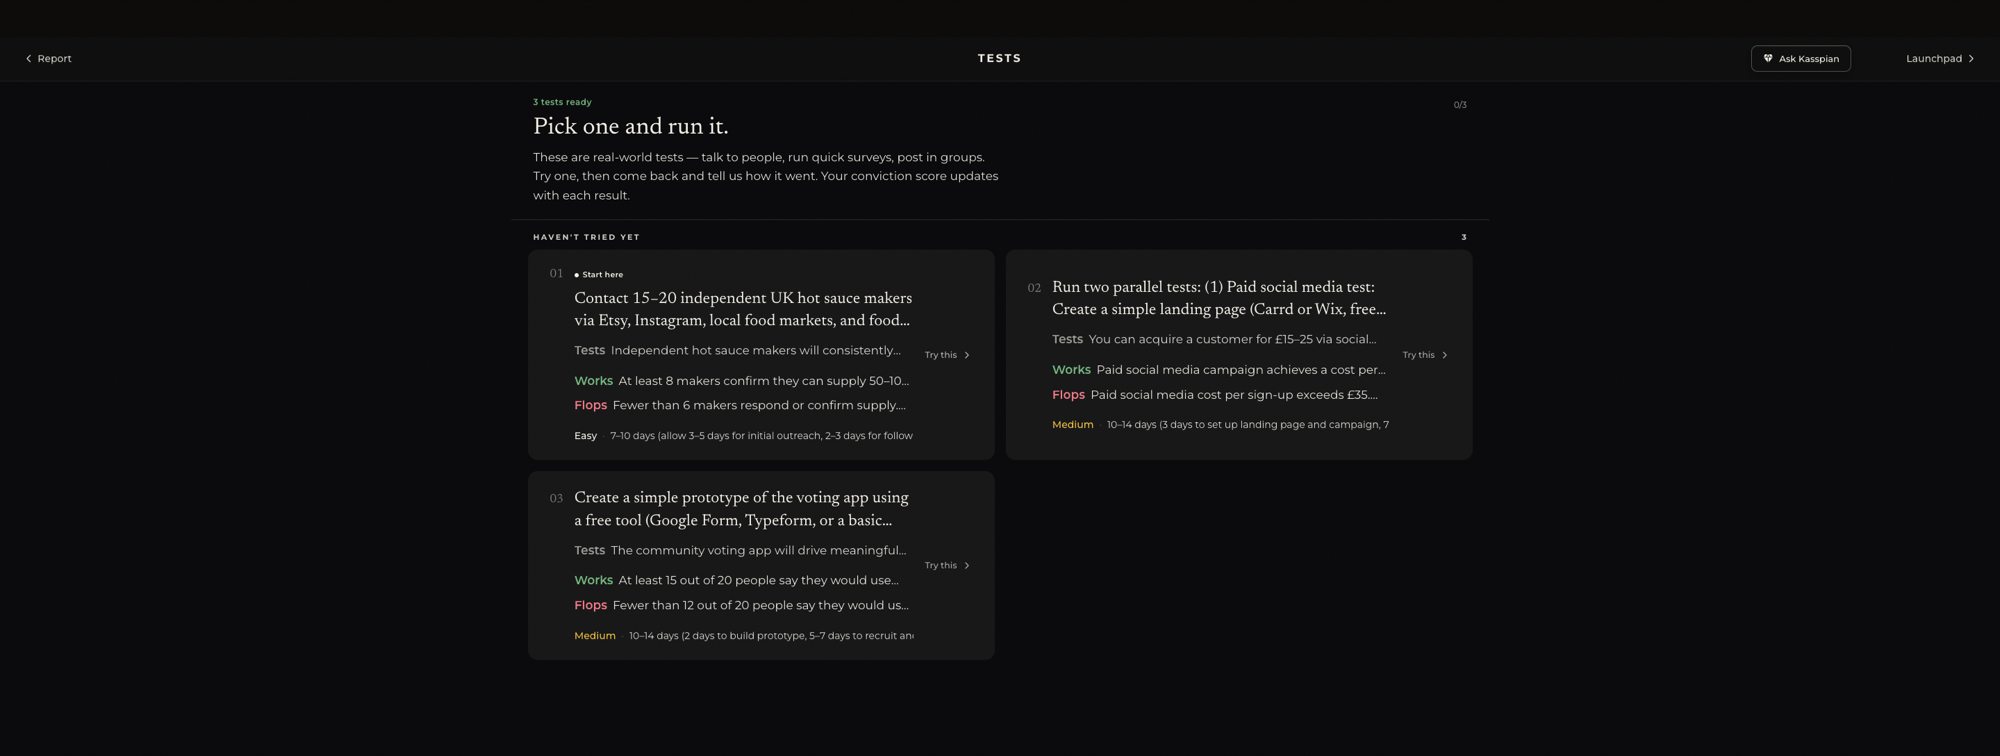Go back to the Report page
The height and width of the screenshot is (756, 2000).
(48, 59)
